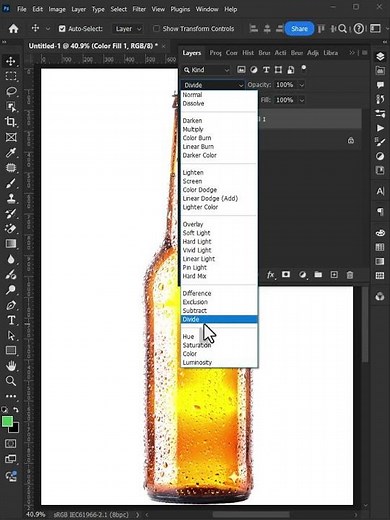This screenshot has width=390, height=520.
Task: Select the Blur tool droplet icon
Action: point(11,259)
